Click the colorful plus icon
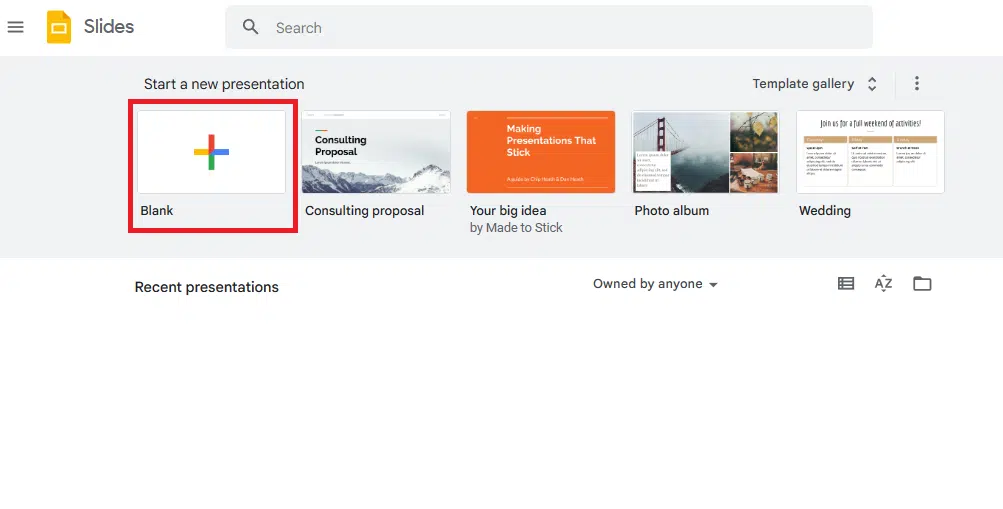Viewport: 1003px width, 509px height. [211, 152]
